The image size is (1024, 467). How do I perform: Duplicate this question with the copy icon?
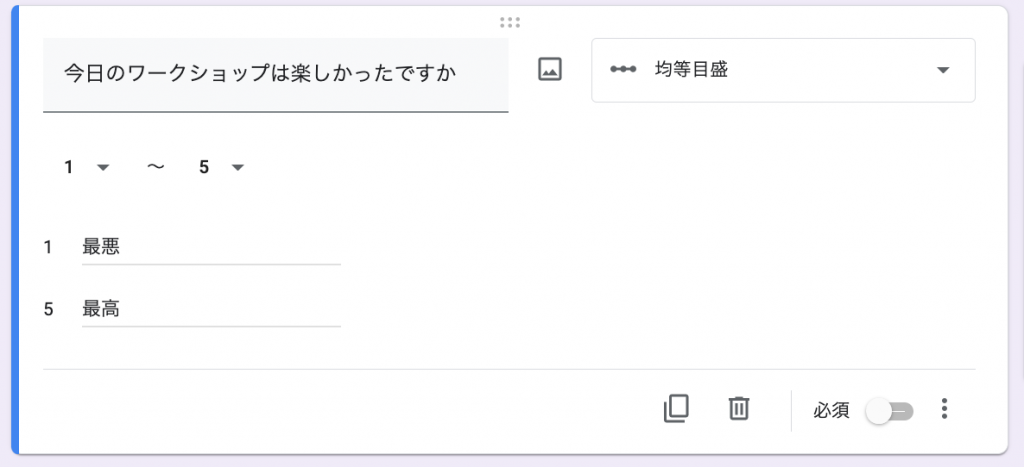(676, 410)
